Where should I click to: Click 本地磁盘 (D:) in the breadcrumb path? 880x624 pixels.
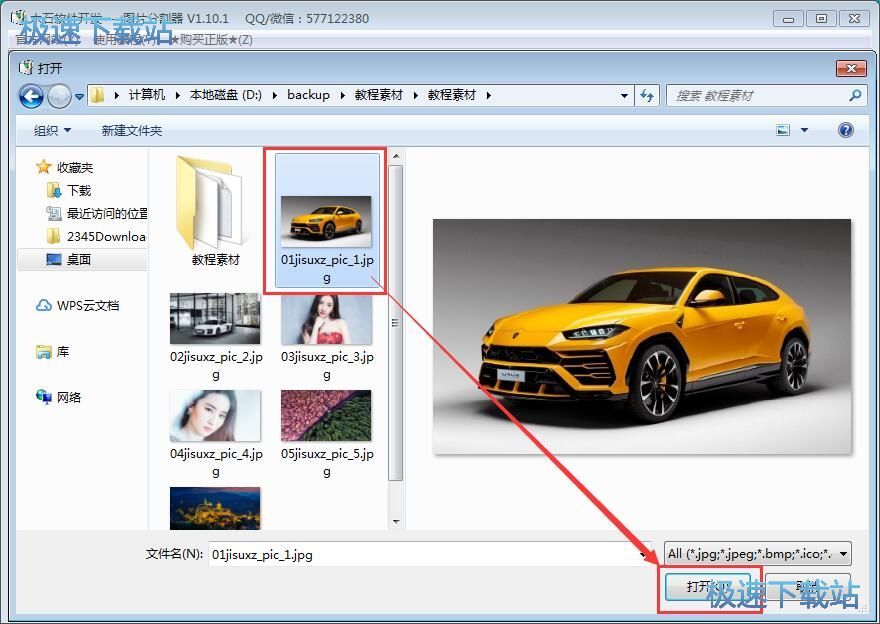pyautogui.click(x=225, y=95)
